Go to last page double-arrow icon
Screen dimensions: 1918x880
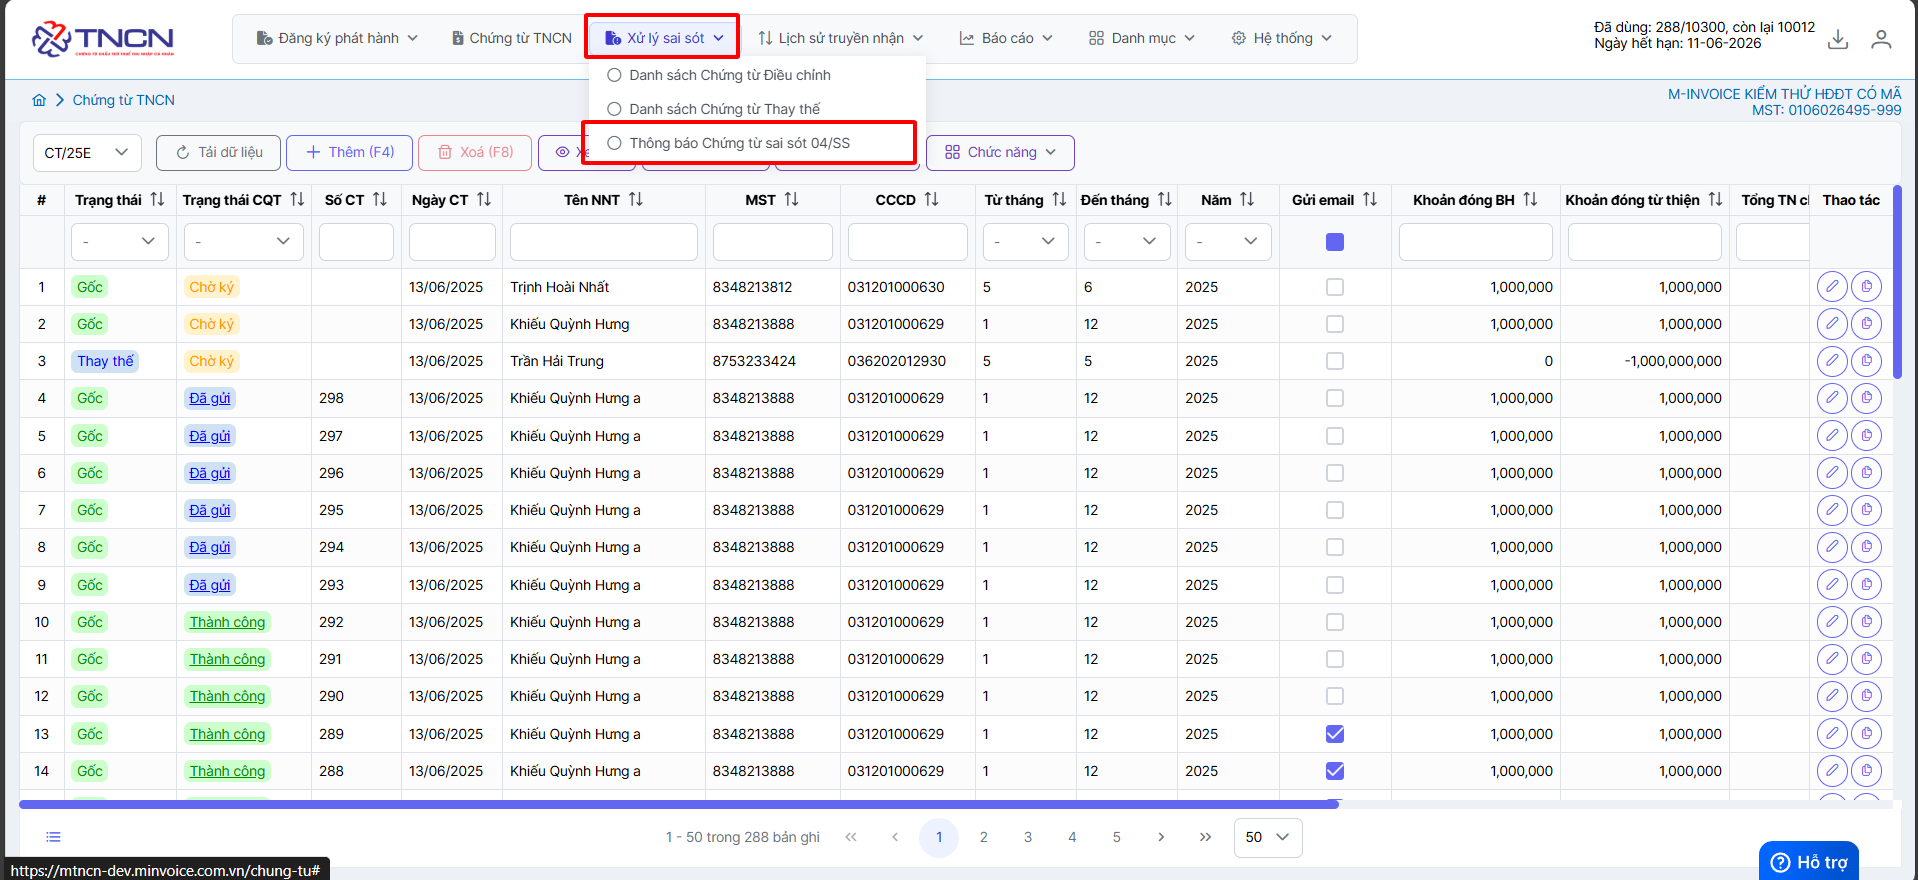tap(1205, 837)
